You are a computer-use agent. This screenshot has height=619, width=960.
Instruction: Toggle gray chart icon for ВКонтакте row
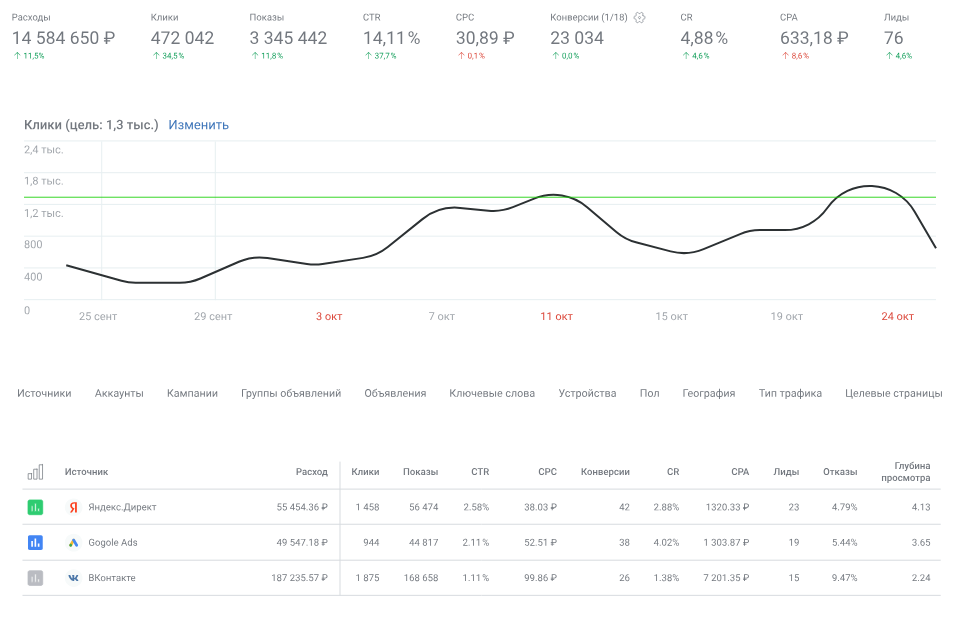pyautogui.click(x=35, y=578)
